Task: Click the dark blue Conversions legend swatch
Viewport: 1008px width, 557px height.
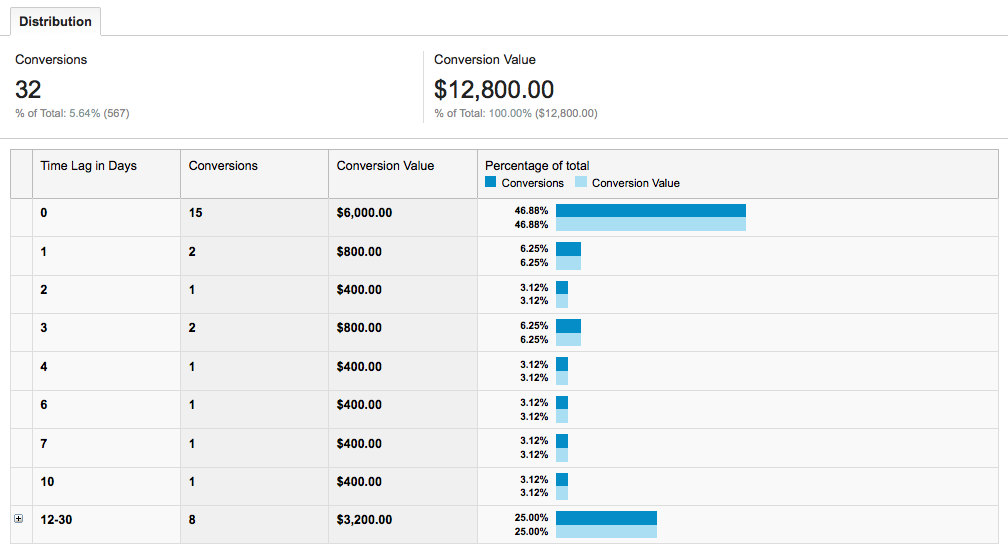Action: pos(490,183)
